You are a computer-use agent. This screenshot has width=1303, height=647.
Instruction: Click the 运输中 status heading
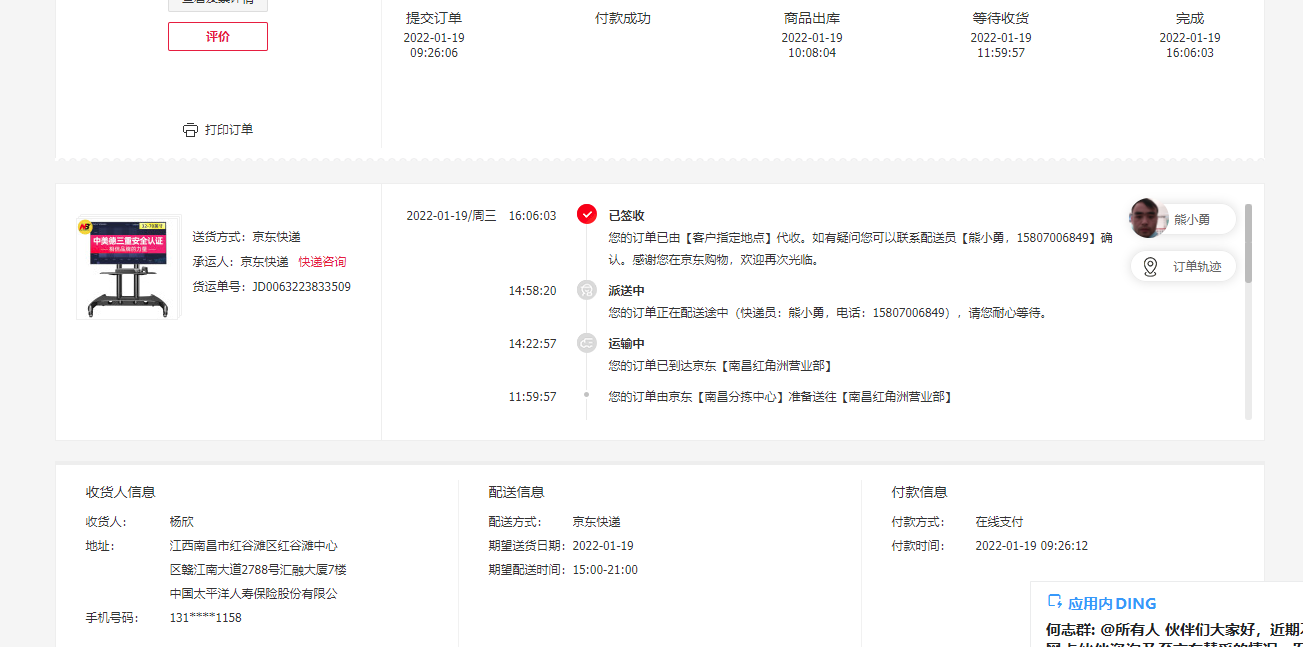pos(626,344)
